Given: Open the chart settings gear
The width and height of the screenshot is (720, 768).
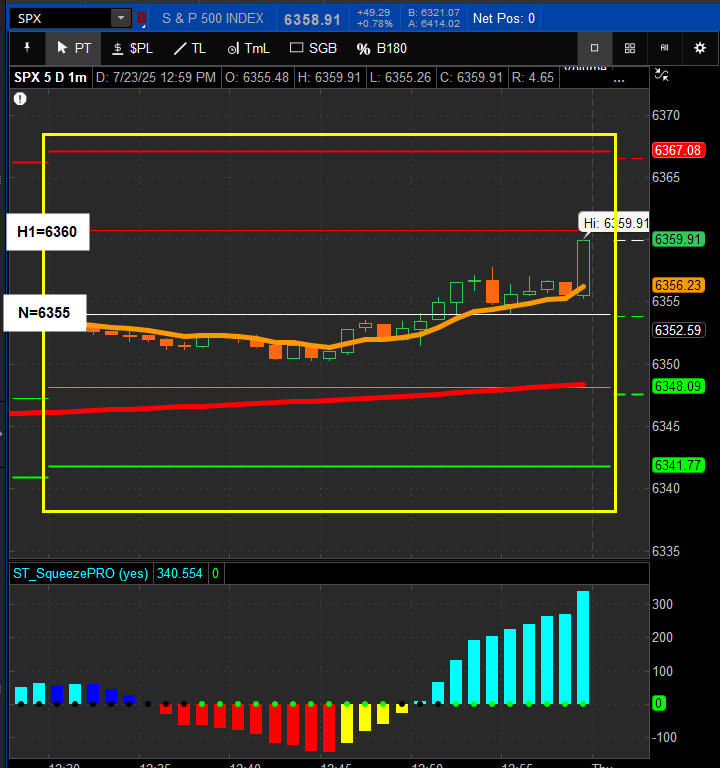Looking at the screenshot, I should pos(700,48).
